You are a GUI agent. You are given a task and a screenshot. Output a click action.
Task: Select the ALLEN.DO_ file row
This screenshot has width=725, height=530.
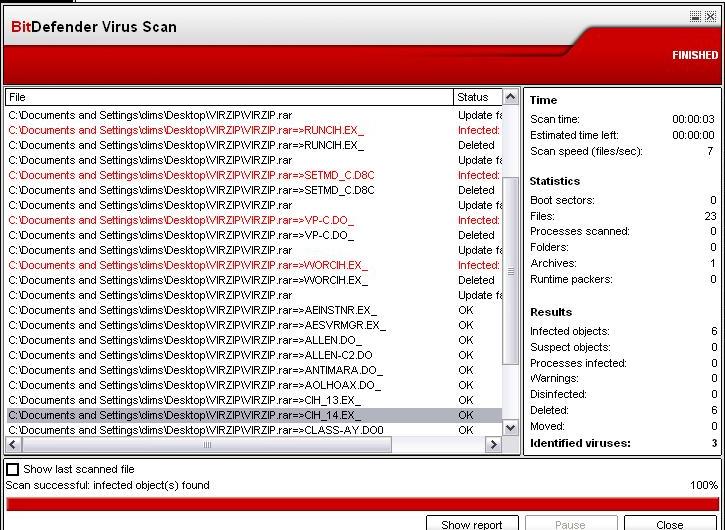[x=254, y=340]
